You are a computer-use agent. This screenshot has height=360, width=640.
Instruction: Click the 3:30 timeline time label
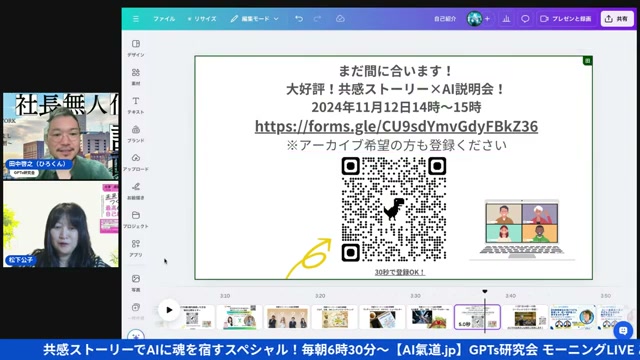(x=415, y=296)
